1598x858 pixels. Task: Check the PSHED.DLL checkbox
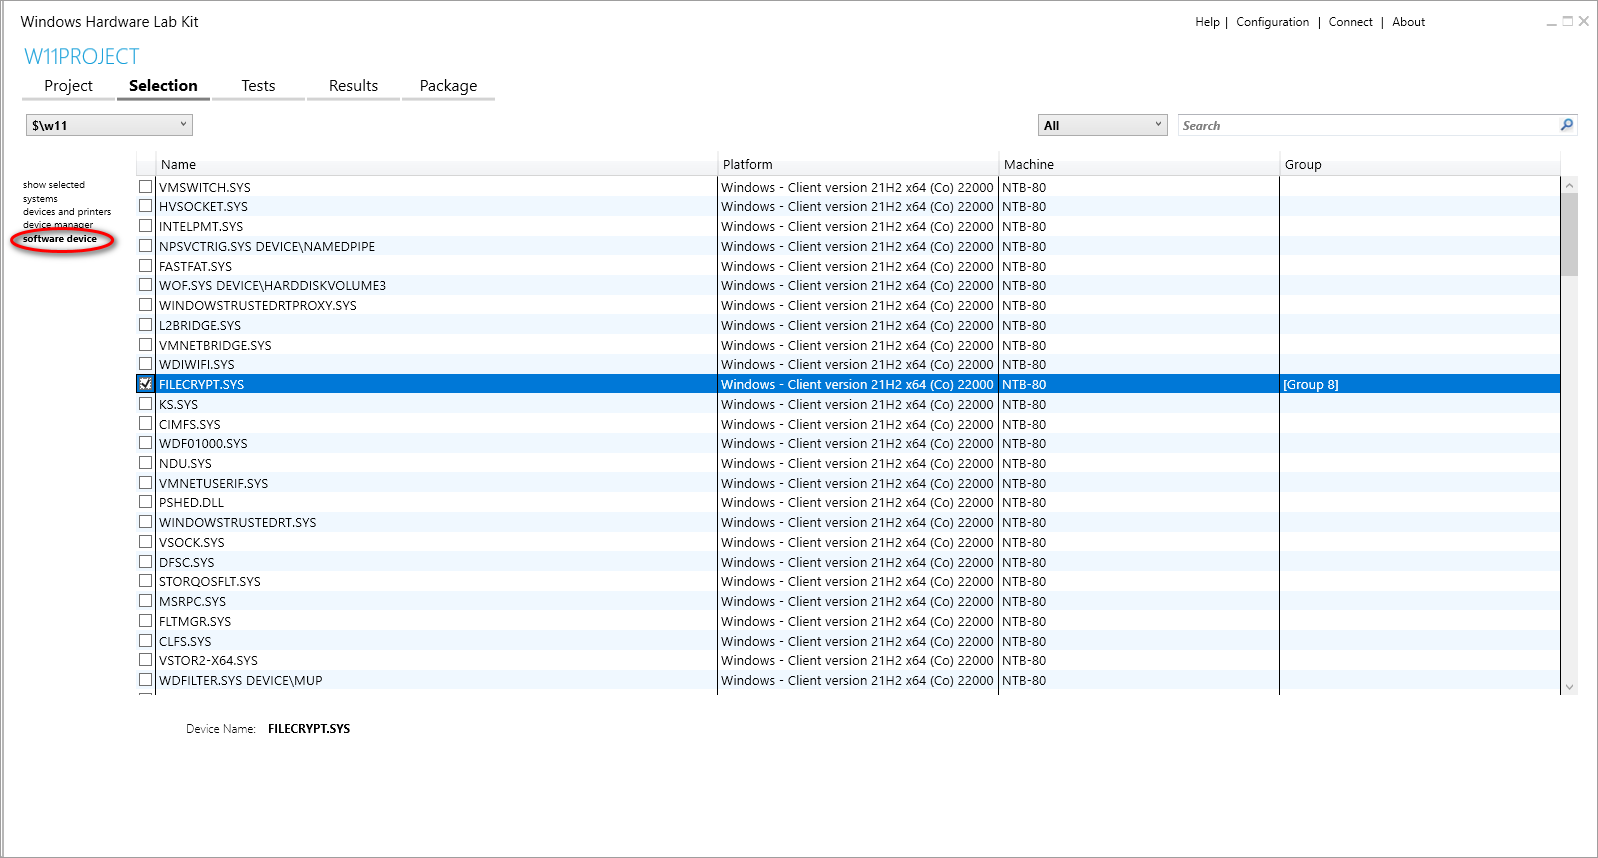pos(146,502)
